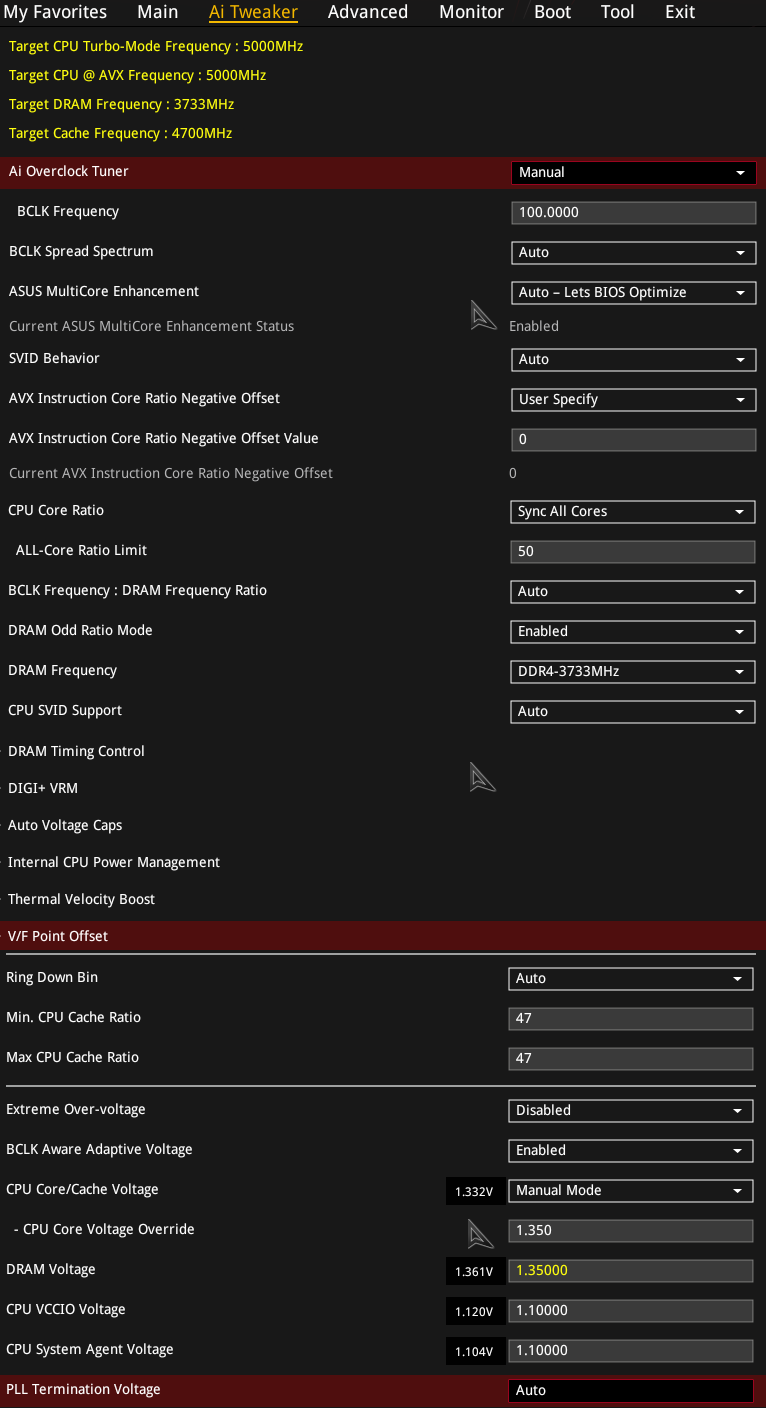
Task: Click Target Cache Frequency : 4700MHz text
Action: [x=120, y=133]
